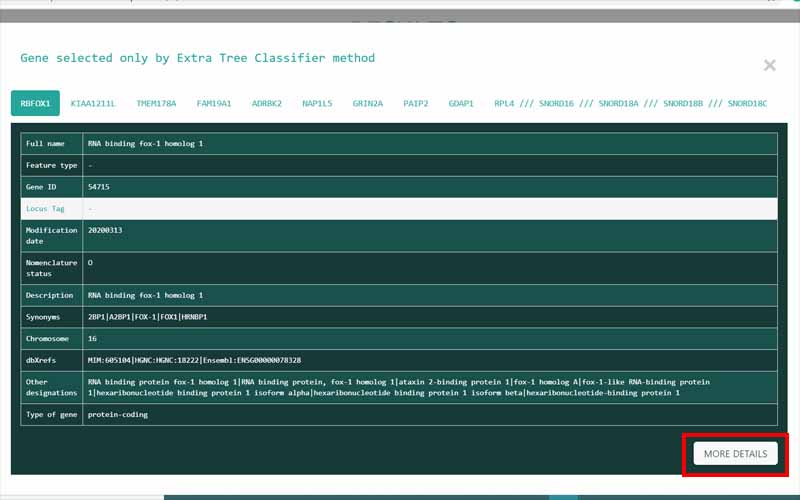The height and width of the screenshot is (500, 800).
Task: Click the Modification date value 20200313
Action: [x=105, y=230]
